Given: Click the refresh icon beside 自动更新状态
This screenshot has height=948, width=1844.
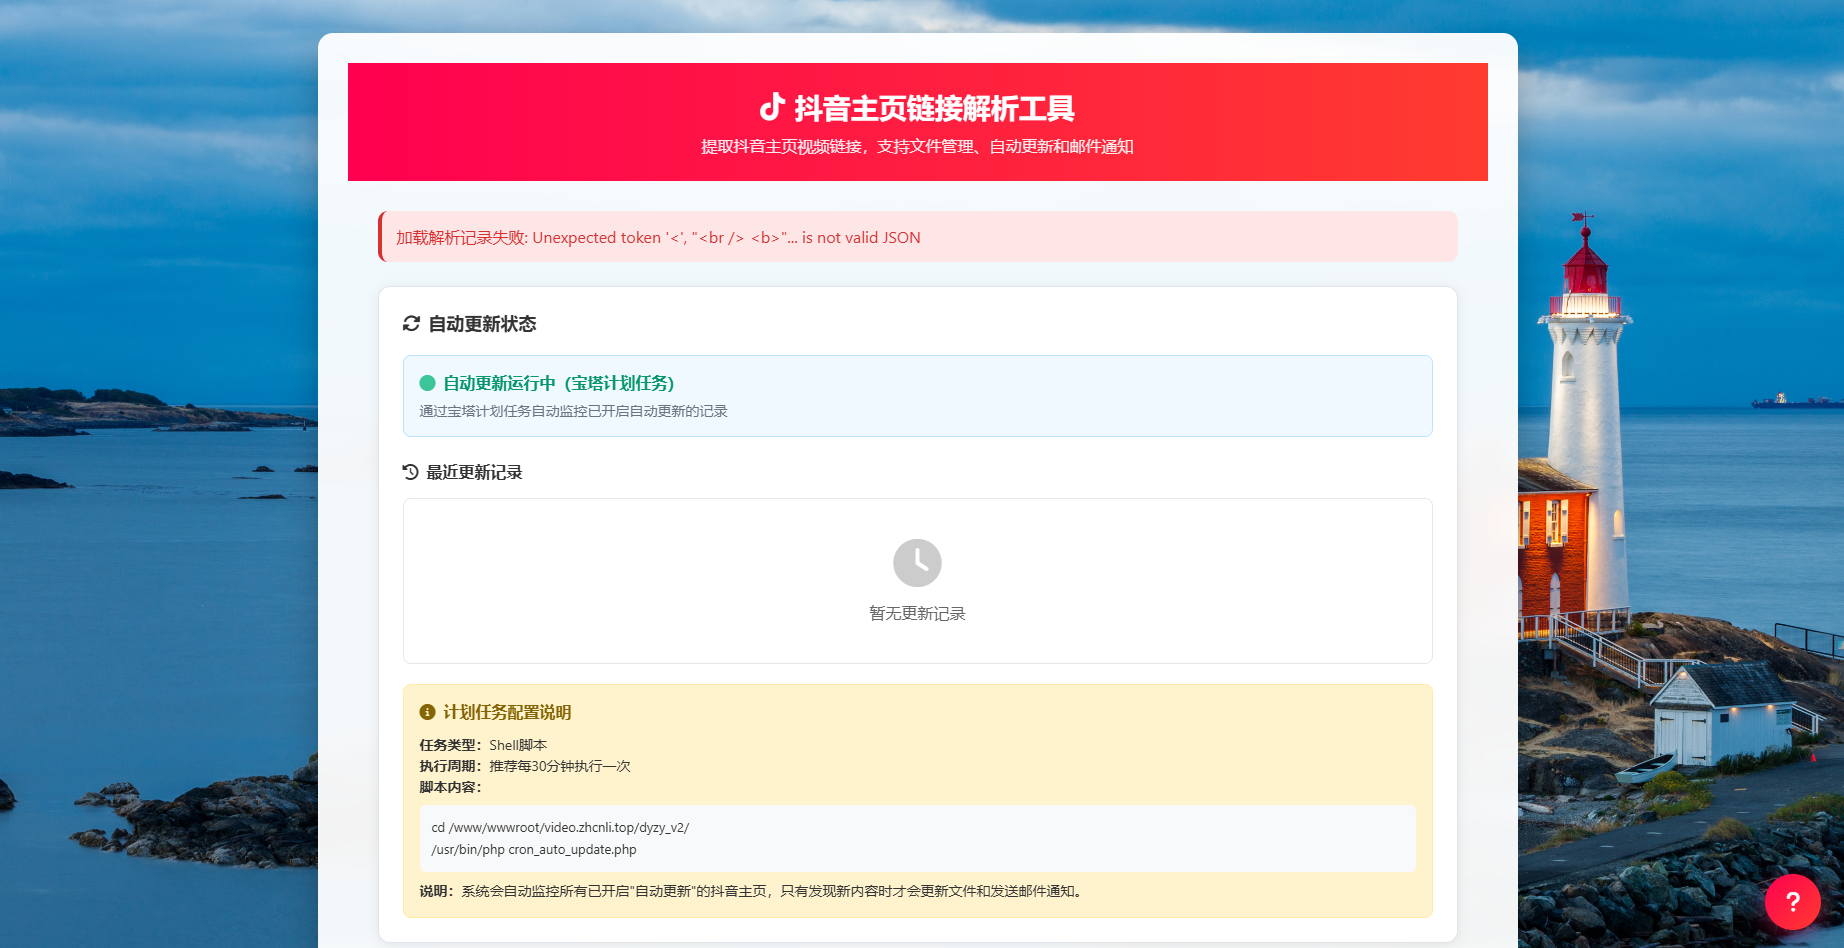Looking at the screenshot, I should (x=409, y=323).
